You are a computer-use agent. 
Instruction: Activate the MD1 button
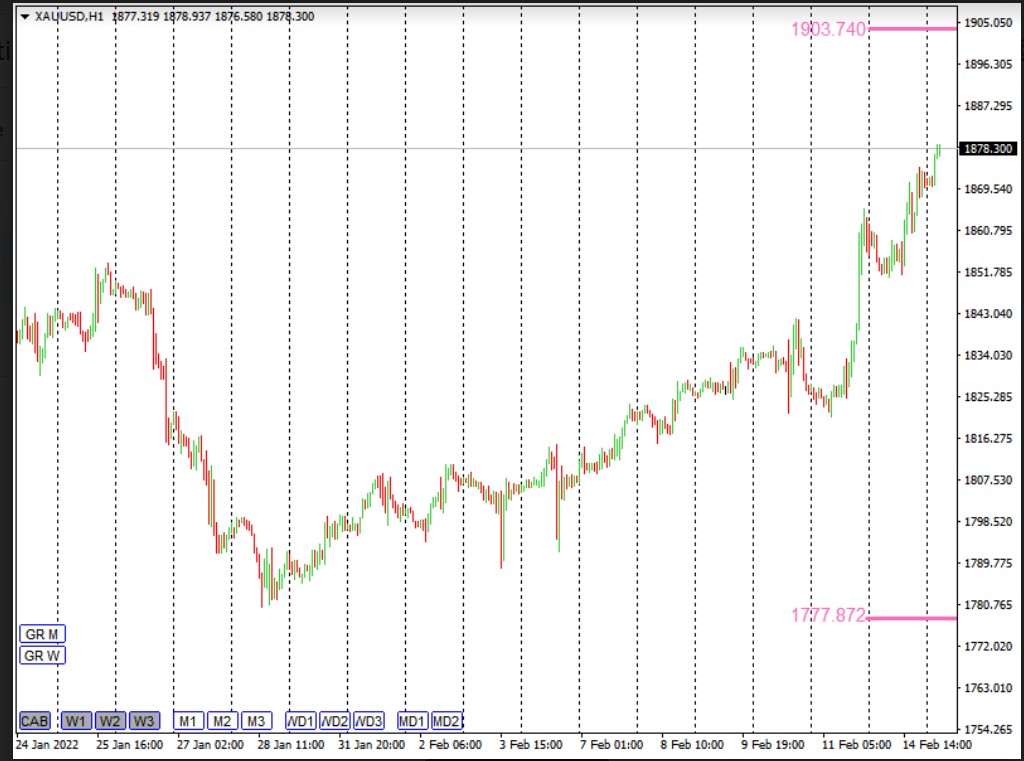pyautogui.click(x=413, y=721)
